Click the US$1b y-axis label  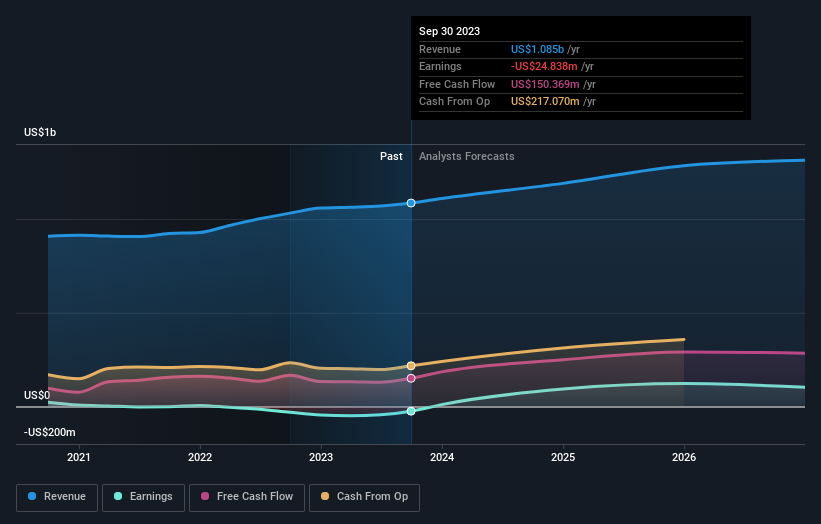coord(40,132)
